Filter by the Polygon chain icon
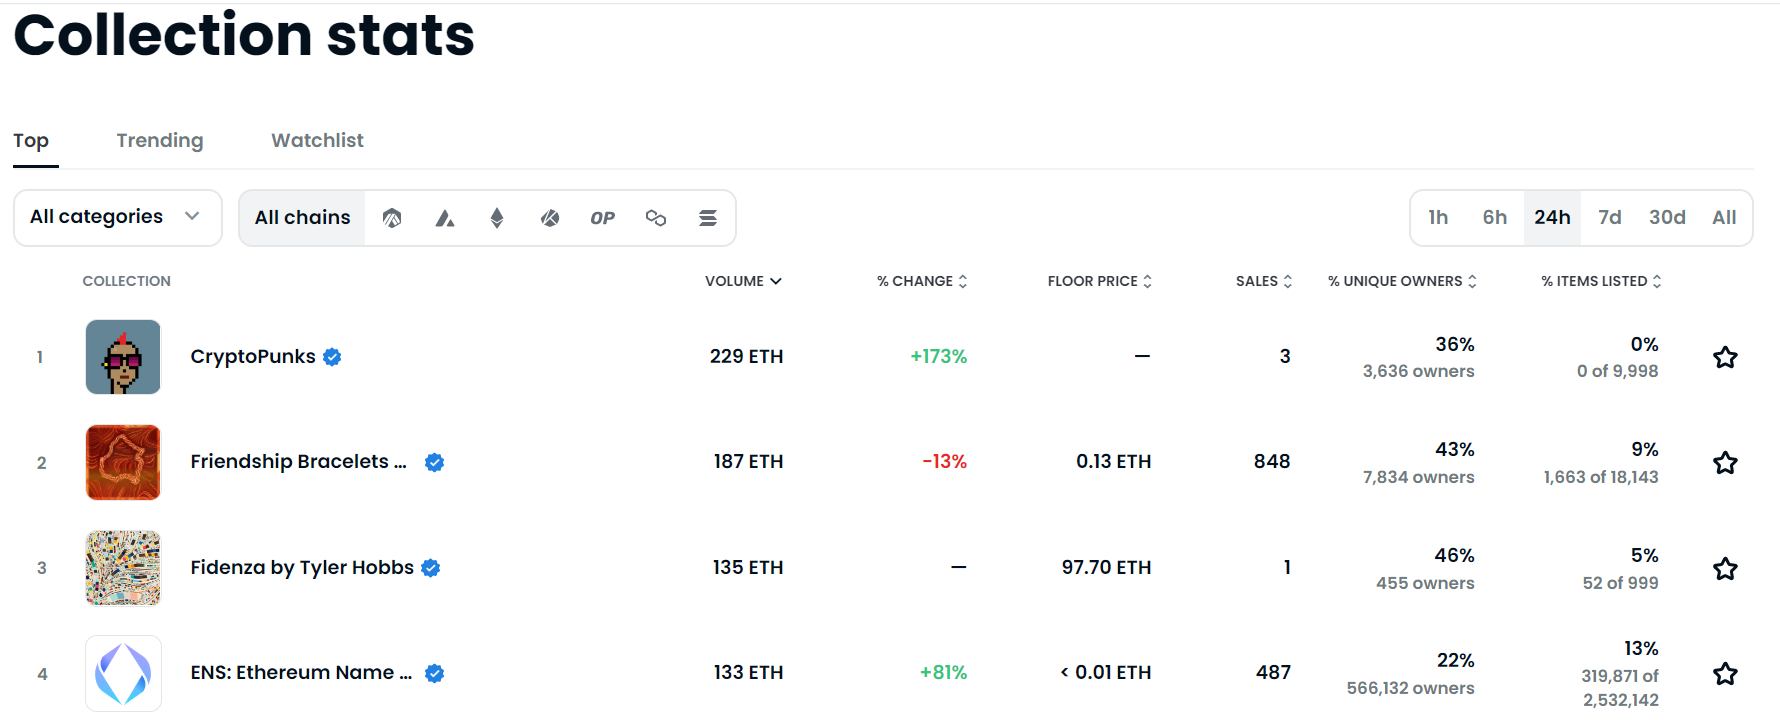 point(656,218)
